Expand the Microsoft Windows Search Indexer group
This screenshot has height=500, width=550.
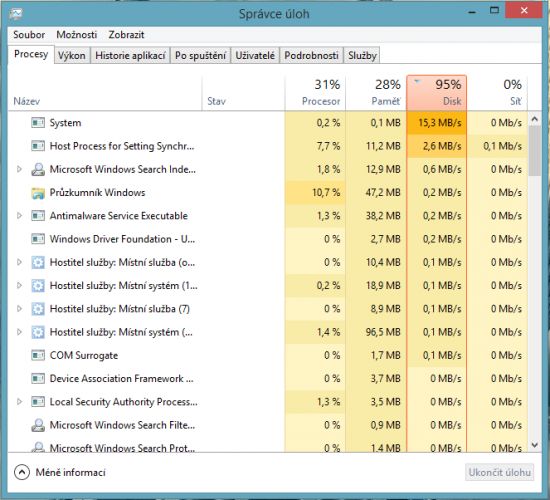tap(19, 169)
